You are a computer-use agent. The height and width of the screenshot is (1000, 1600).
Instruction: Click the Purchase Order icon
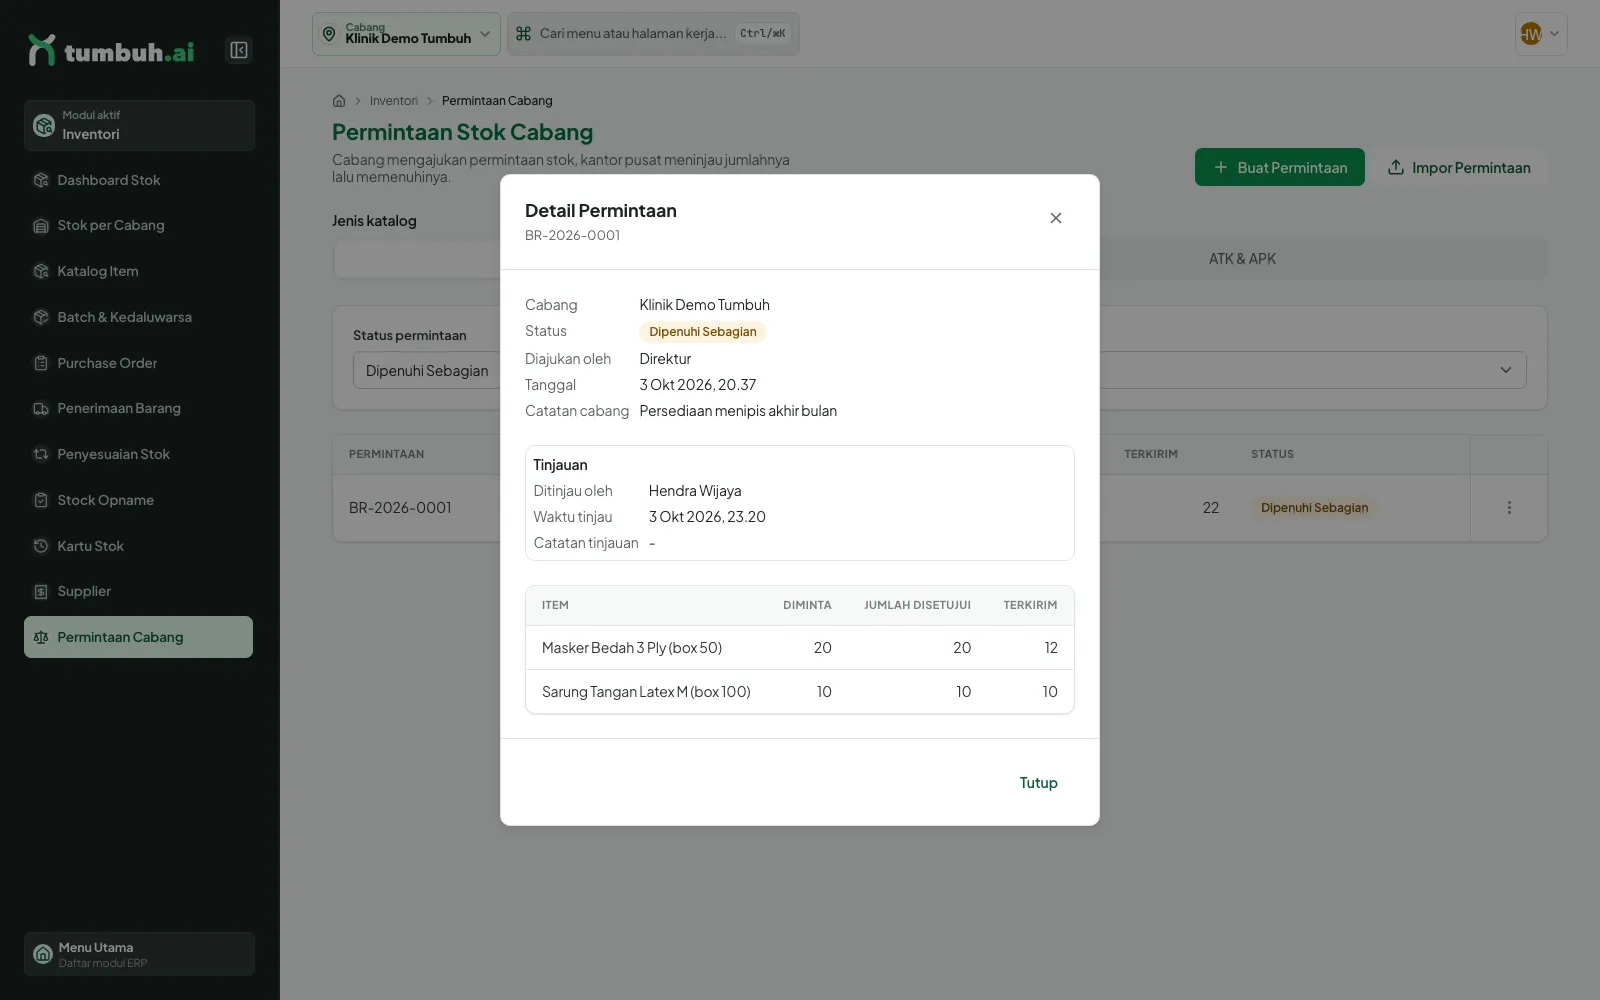pyautogui.click(x=41, y=363)
